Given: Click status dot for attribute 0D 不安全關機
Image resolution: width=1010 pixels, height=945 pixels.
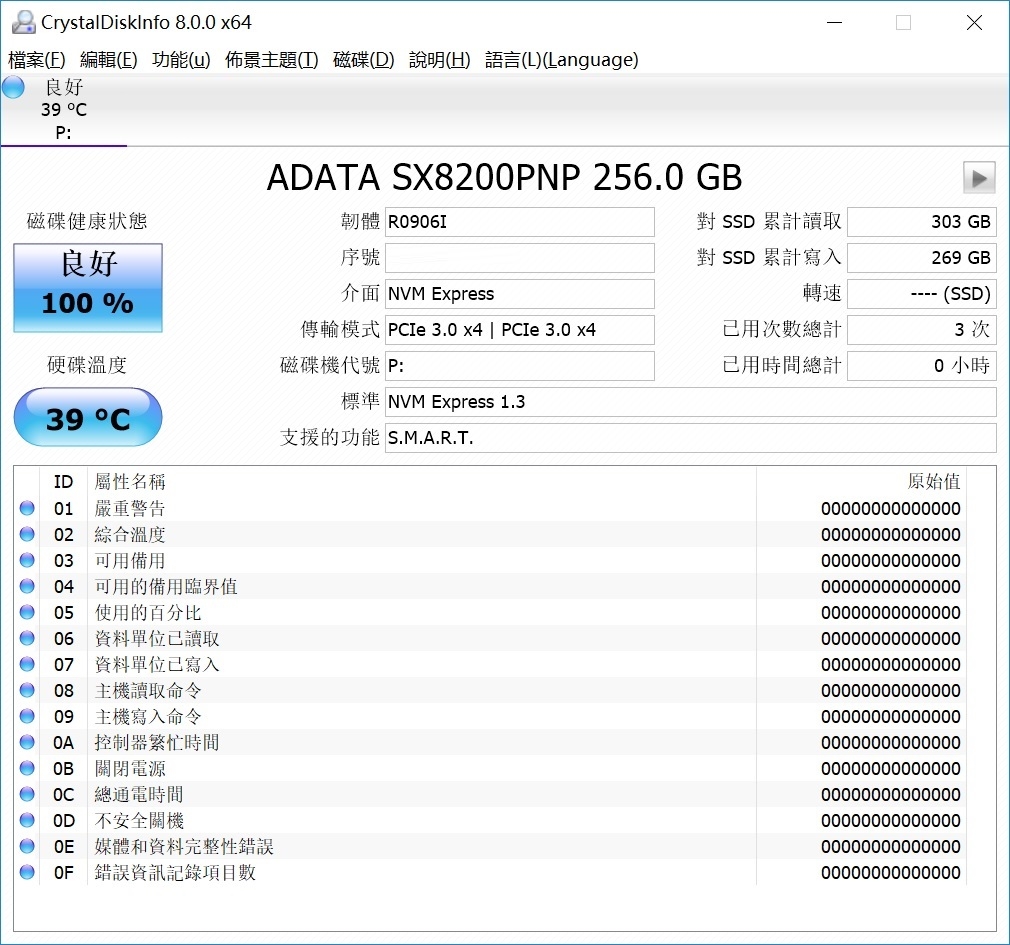Looking at the screenshot, I should 27,820.
